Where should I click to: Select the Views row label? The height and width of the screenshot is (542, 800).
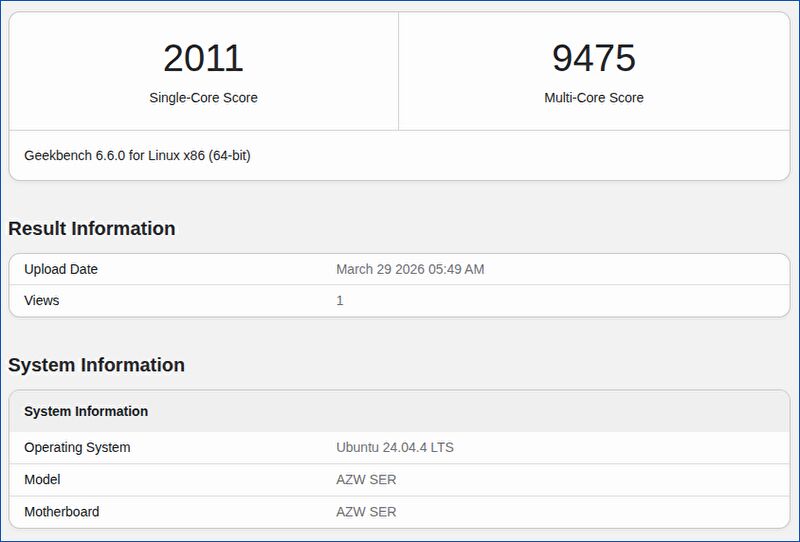coord(42,300)
